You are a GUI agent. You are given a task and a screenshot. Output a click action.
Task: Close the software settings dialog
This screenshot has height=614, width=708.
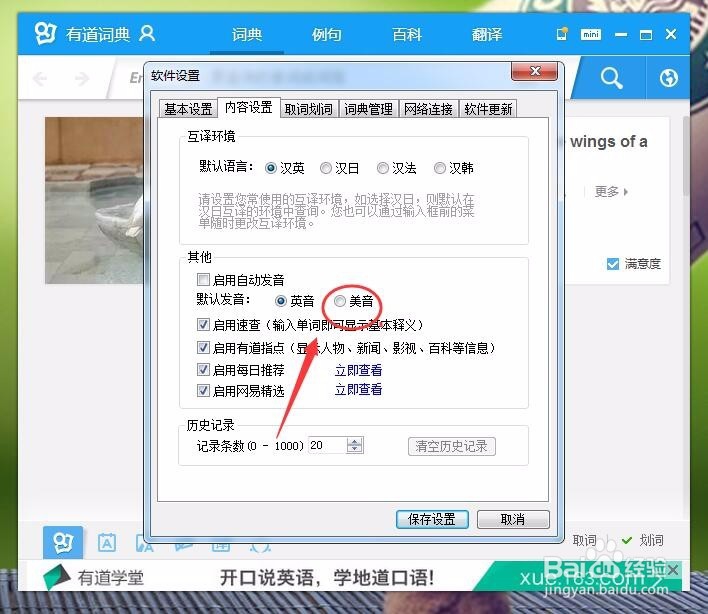point(535,71)
